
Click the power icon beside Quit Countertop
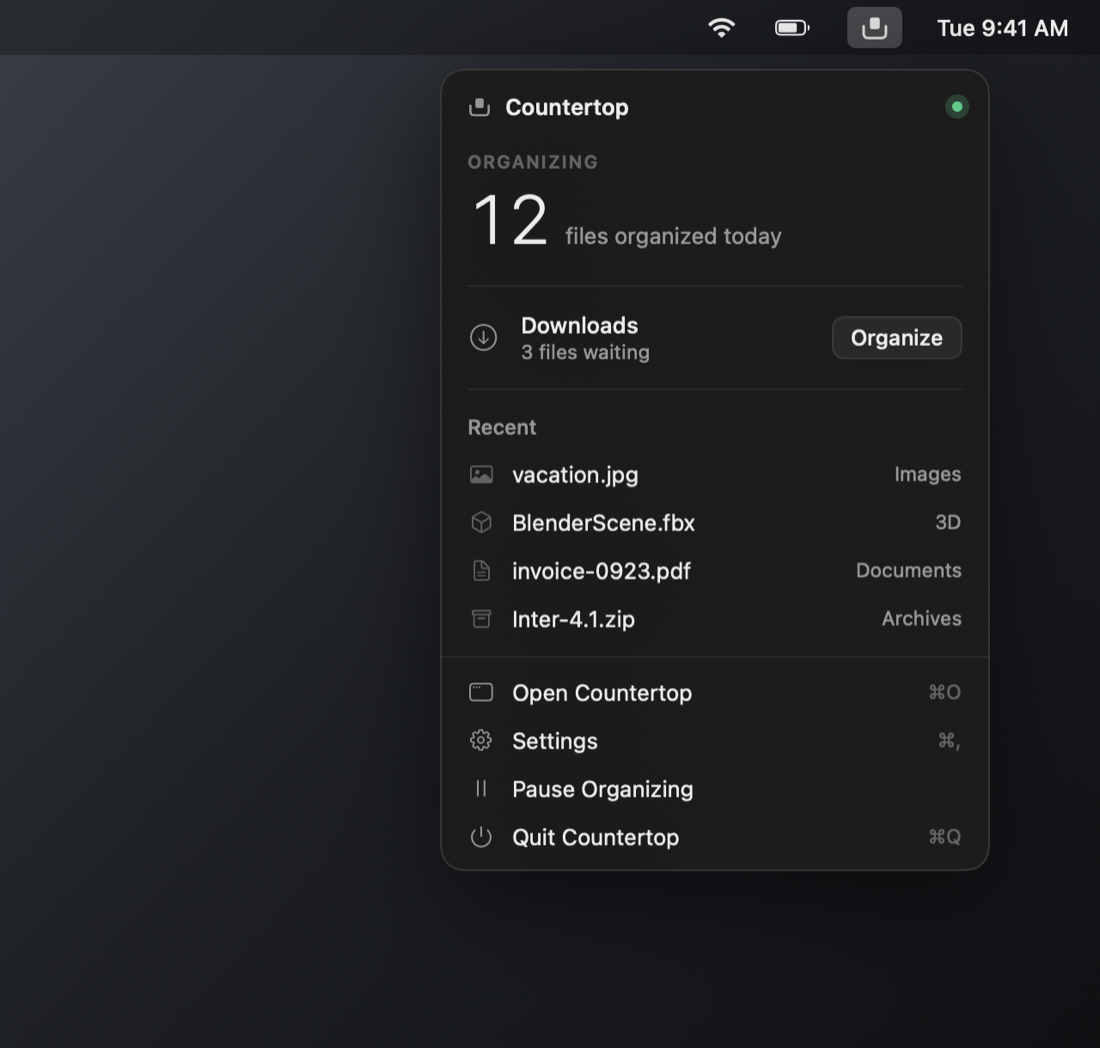tap(481, 837)
